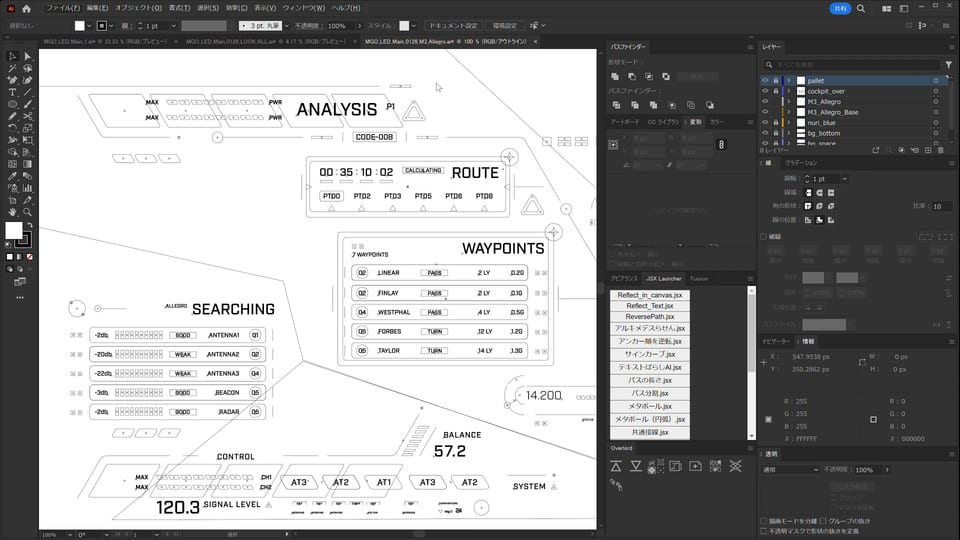Click the ドキュメント設定 button
960x540 pixels.
[x=452, y=25]
